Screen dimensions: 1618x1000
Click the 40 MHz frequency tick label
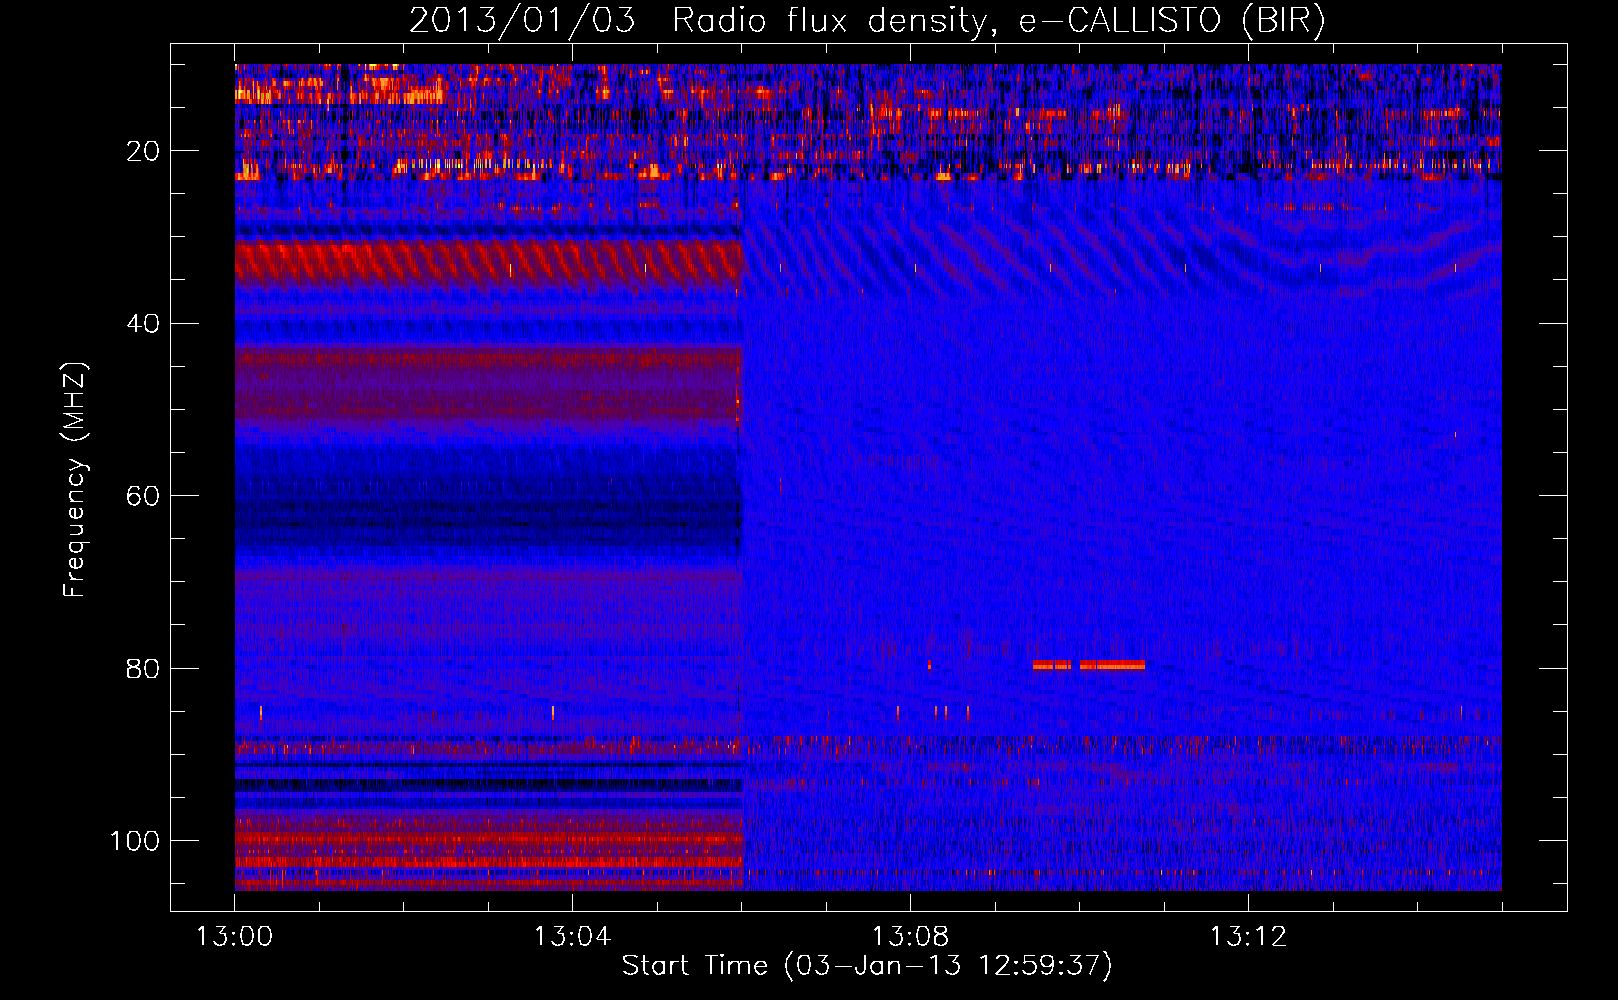(x=143, y=324)
